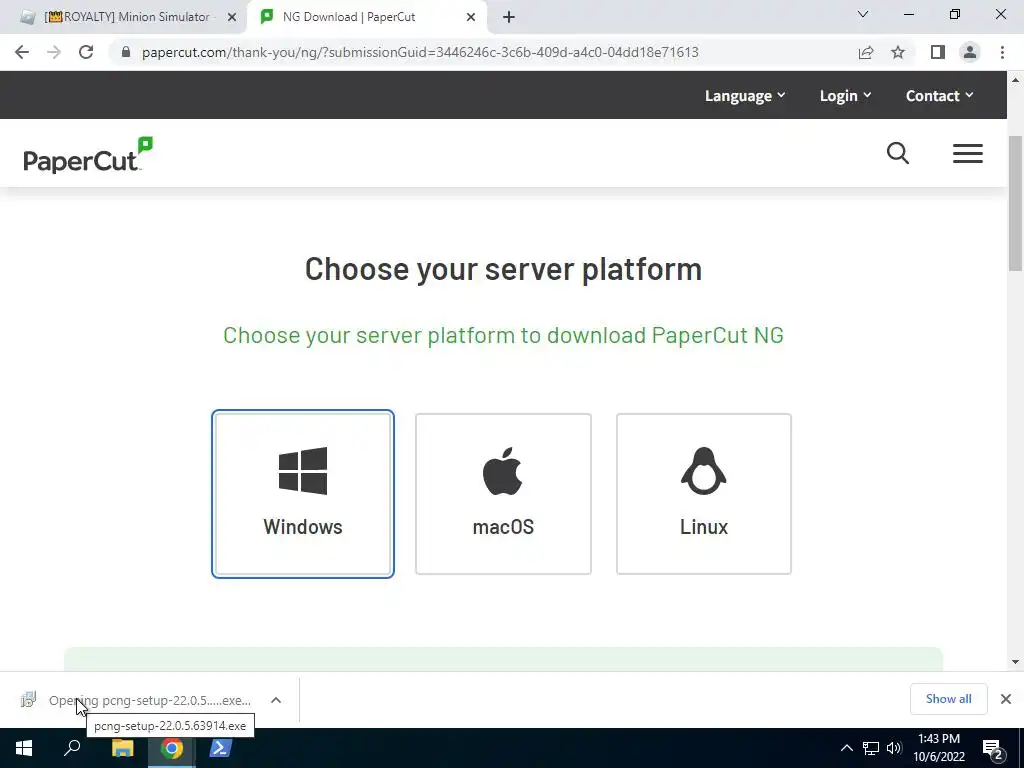Open the notification center icon

(x=993, y=748)
